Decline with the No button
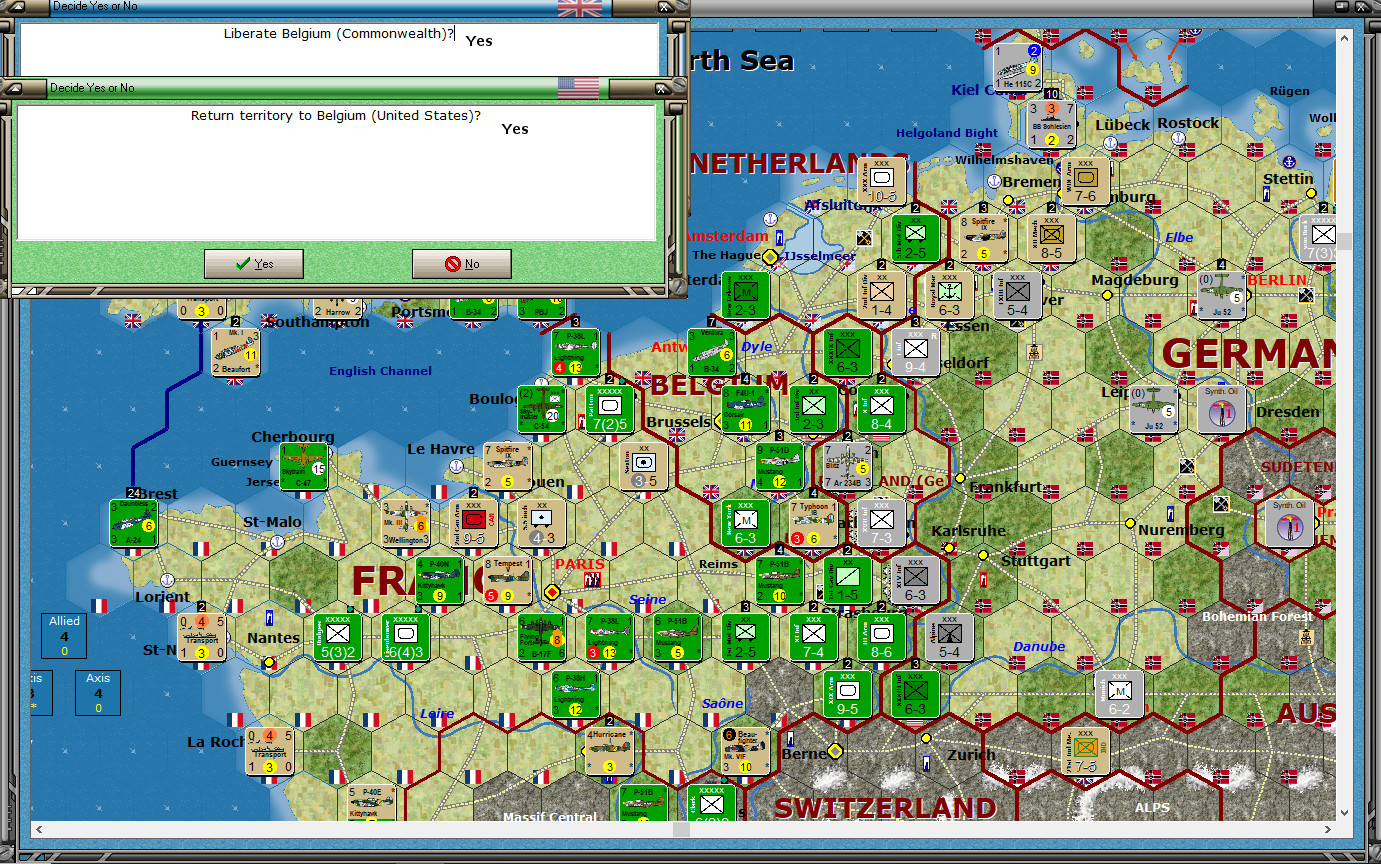Screen dimensions: 1381x864 click(x=462, y=264)
